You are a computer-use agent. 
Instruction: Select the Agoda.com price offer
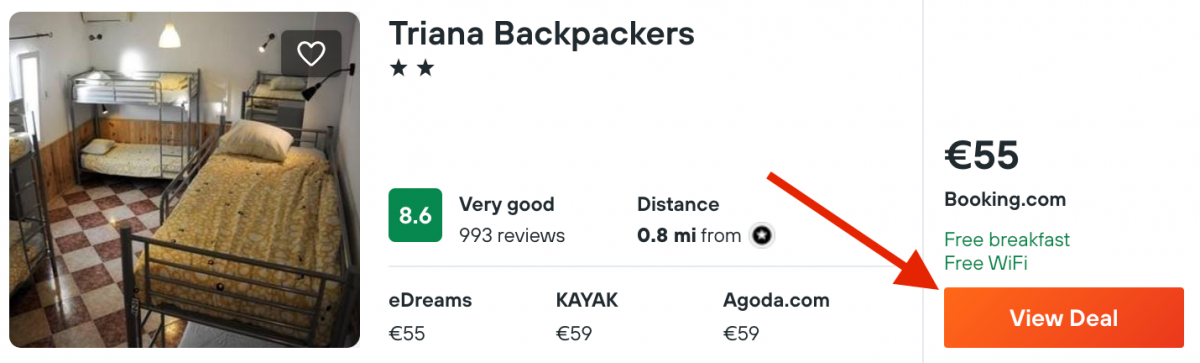point(776,317)
